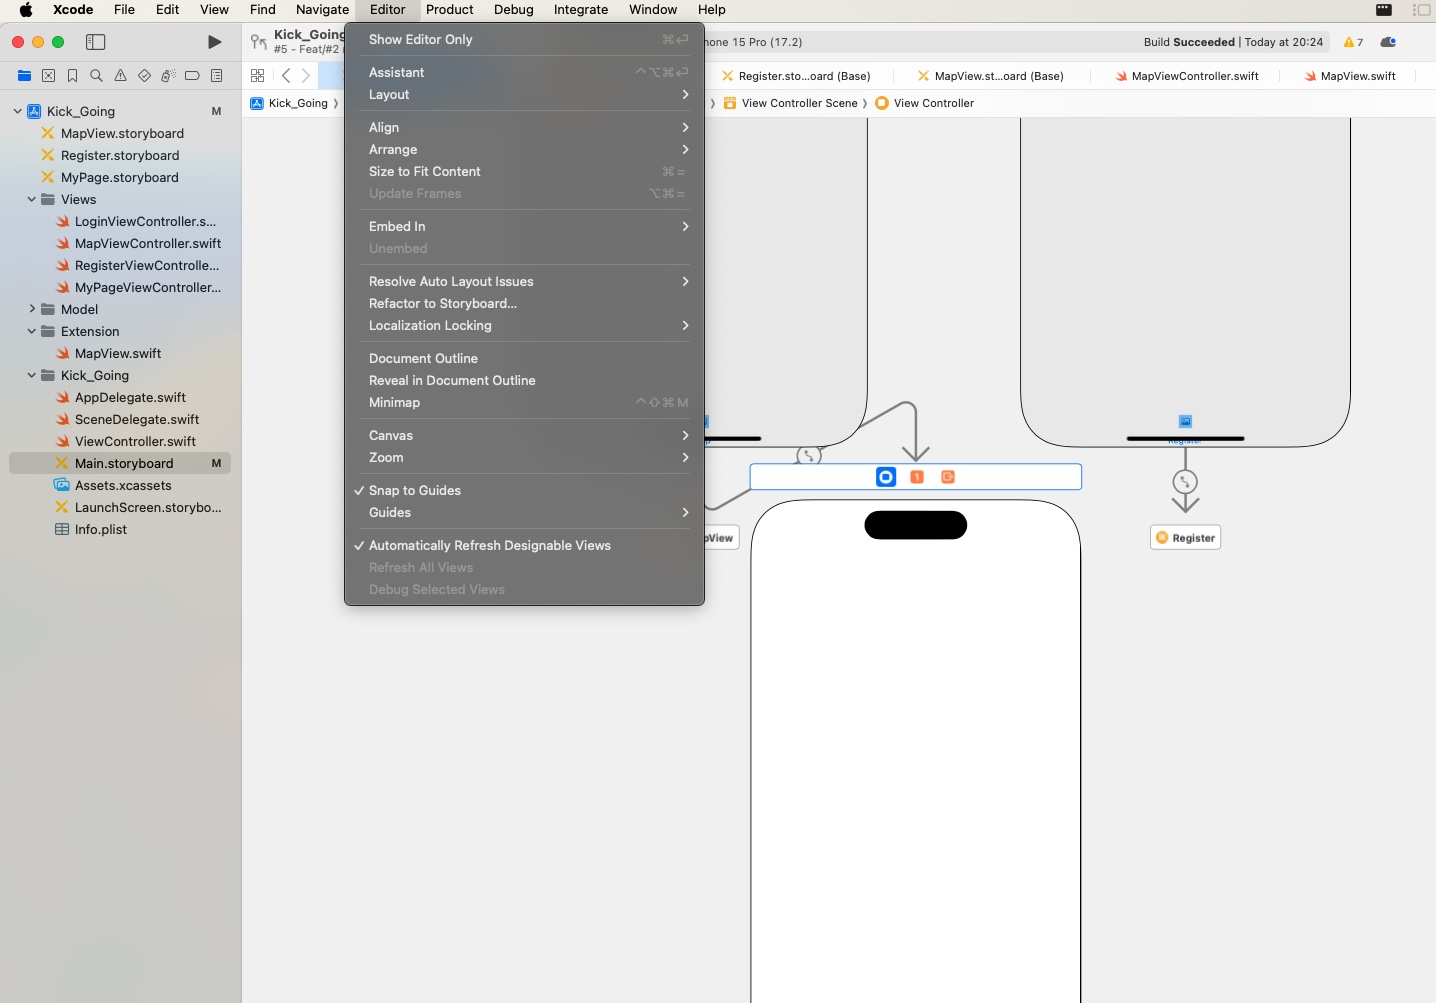1436x1003 pixels.
Task: Open the Zoom submenu
Action: point(524,458)
